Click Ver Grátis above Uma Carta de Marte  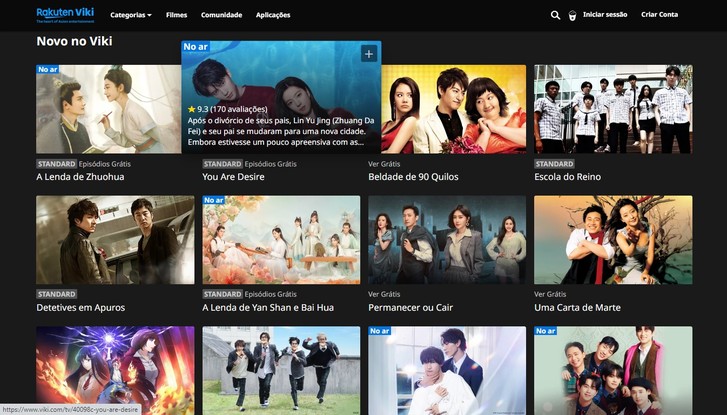click(x=550, y=294)
